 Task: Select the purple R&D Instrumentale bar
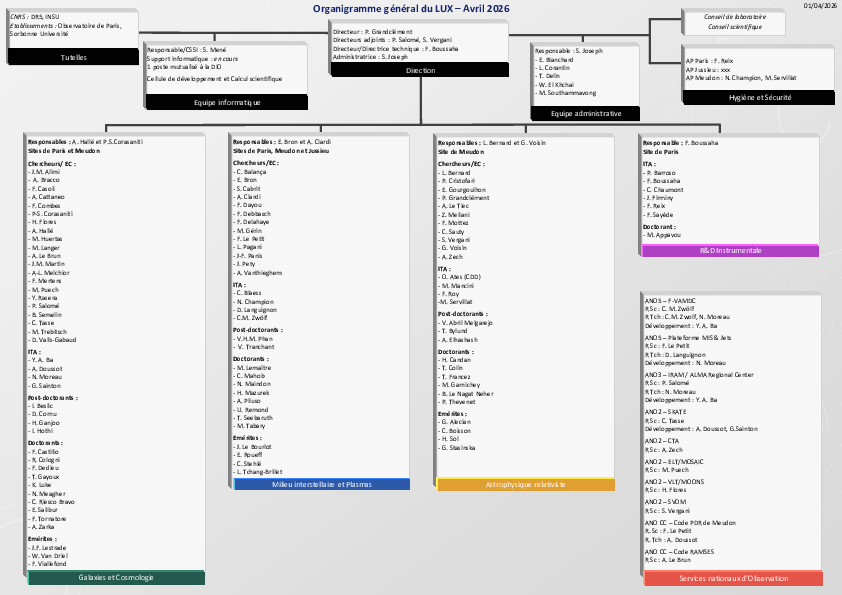[730, 250]
